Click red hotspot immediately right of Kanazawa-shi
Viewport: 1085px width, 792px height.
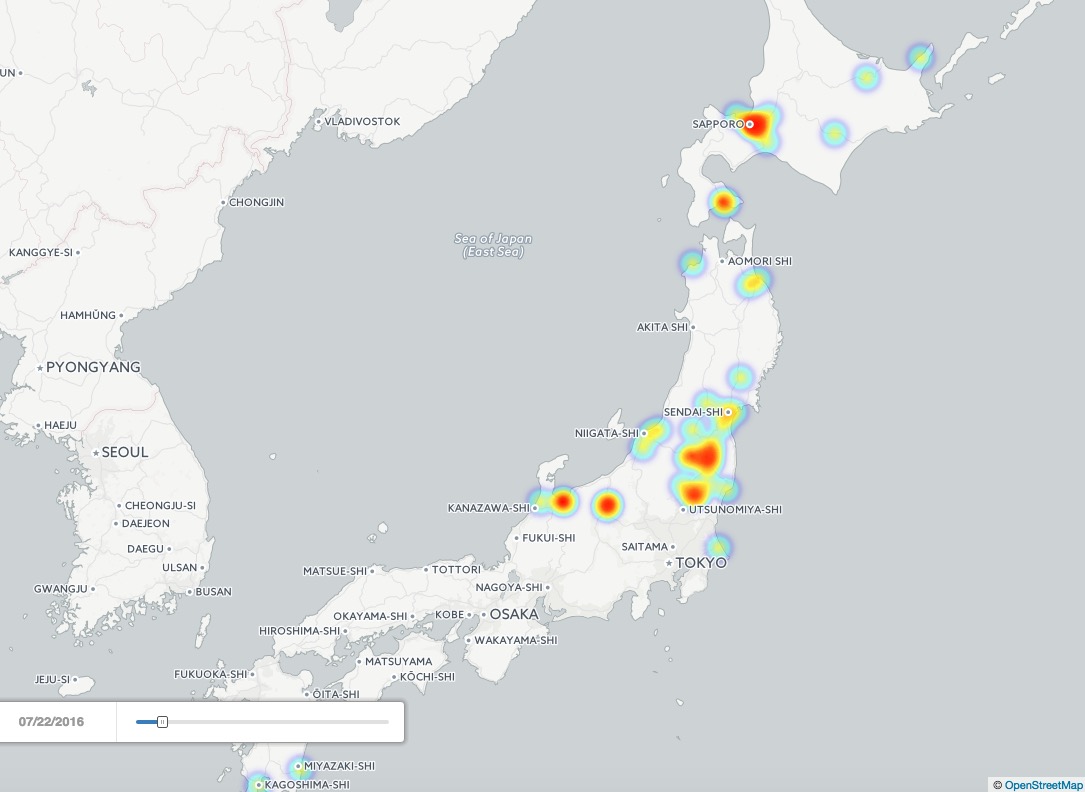coord(563,501)
